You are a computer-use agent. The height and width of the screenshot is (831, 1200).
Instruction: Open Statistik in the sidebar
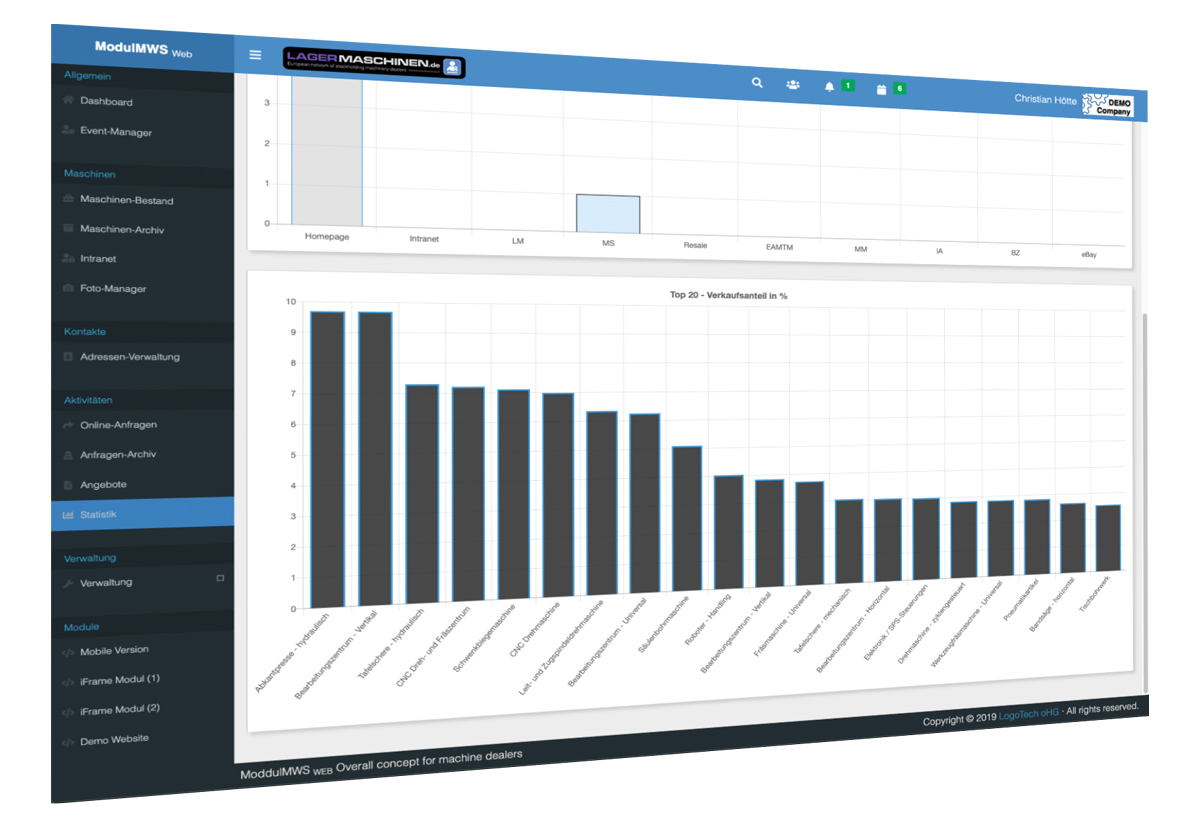pyautogui.click(x=98, y=514)
